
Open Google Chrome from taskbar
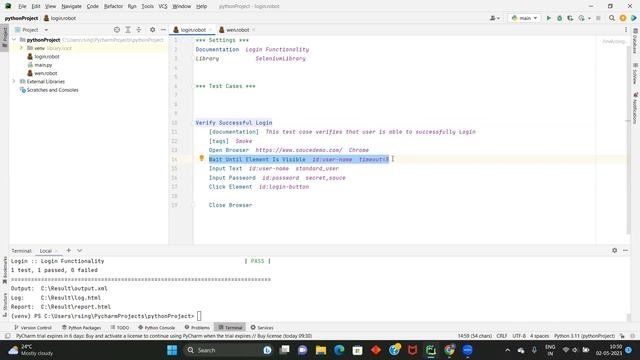[x=449, y=350]
